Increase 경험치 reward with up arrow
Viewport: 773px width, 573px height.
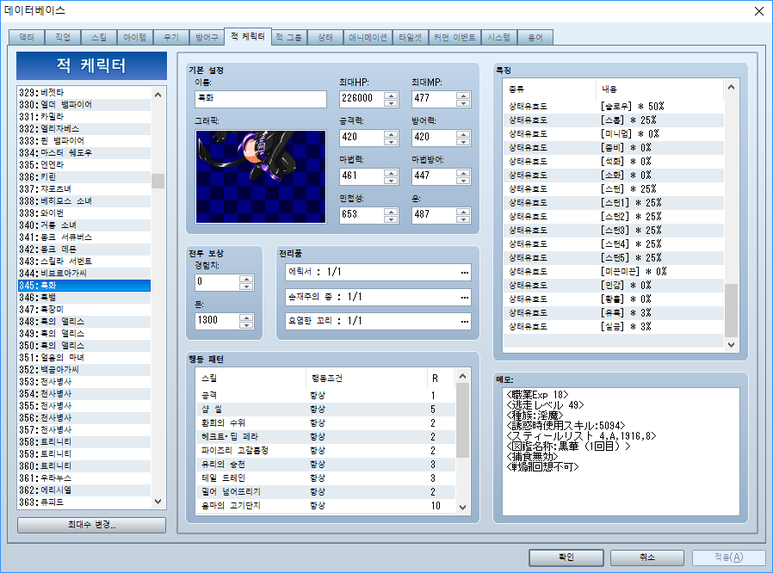click(246, 279)
